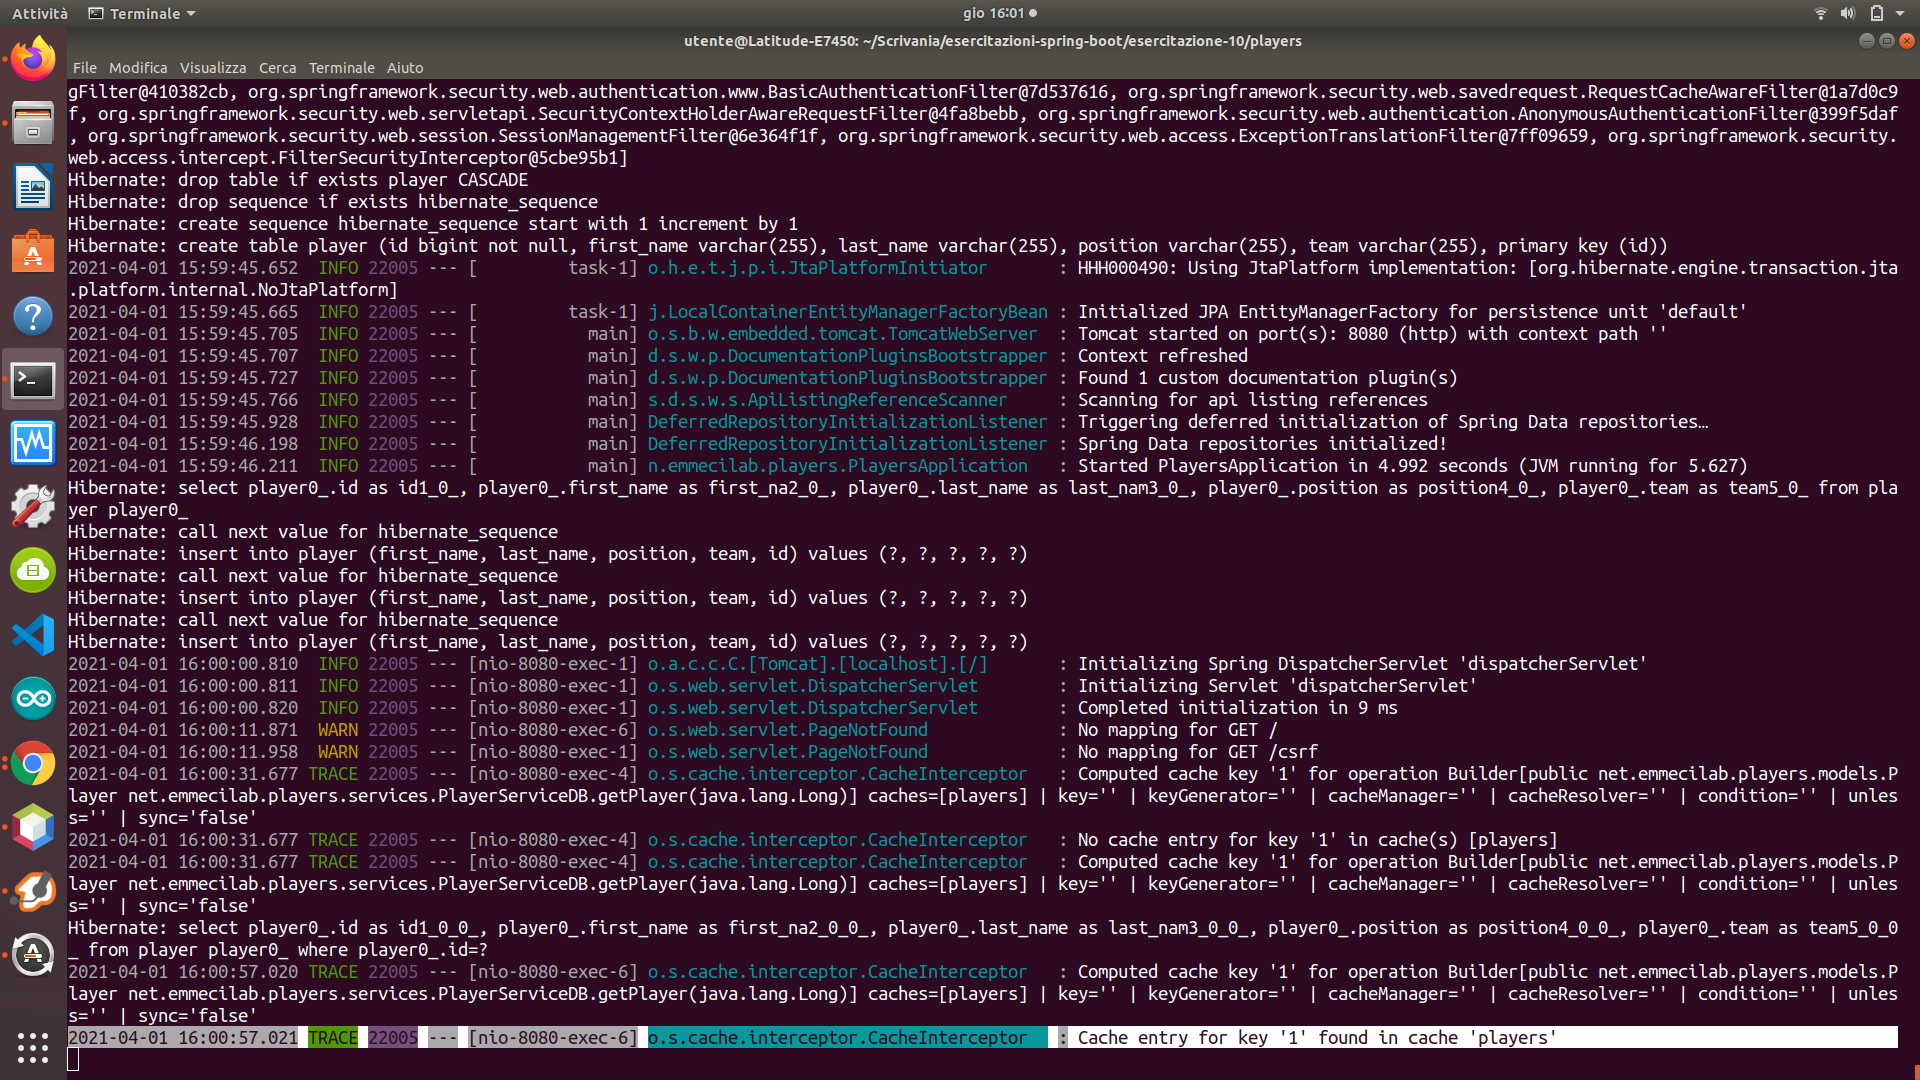Screen dimensions: 1920x1080
Task: Open the Aiuto menu
Action: tap(405, 68)
